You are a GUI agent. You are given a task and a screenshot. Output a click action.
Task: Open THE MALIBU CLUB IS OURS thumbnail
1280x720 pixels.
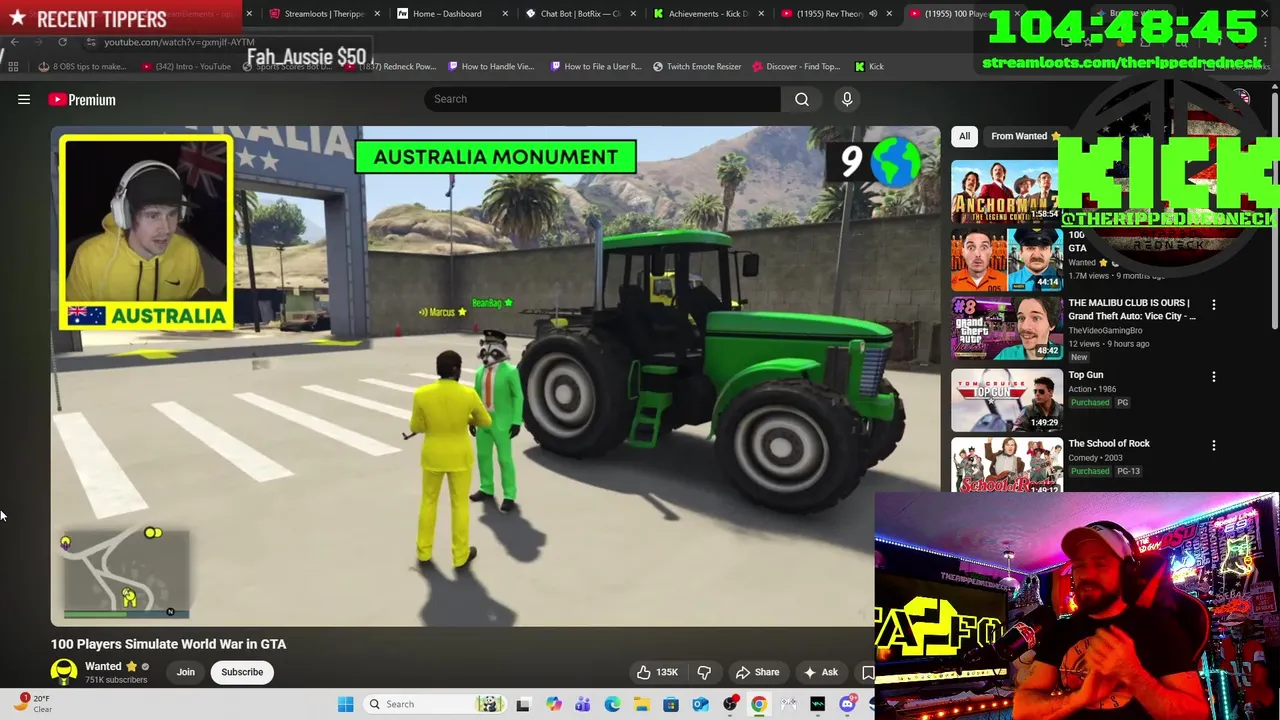coord(1006,328)
